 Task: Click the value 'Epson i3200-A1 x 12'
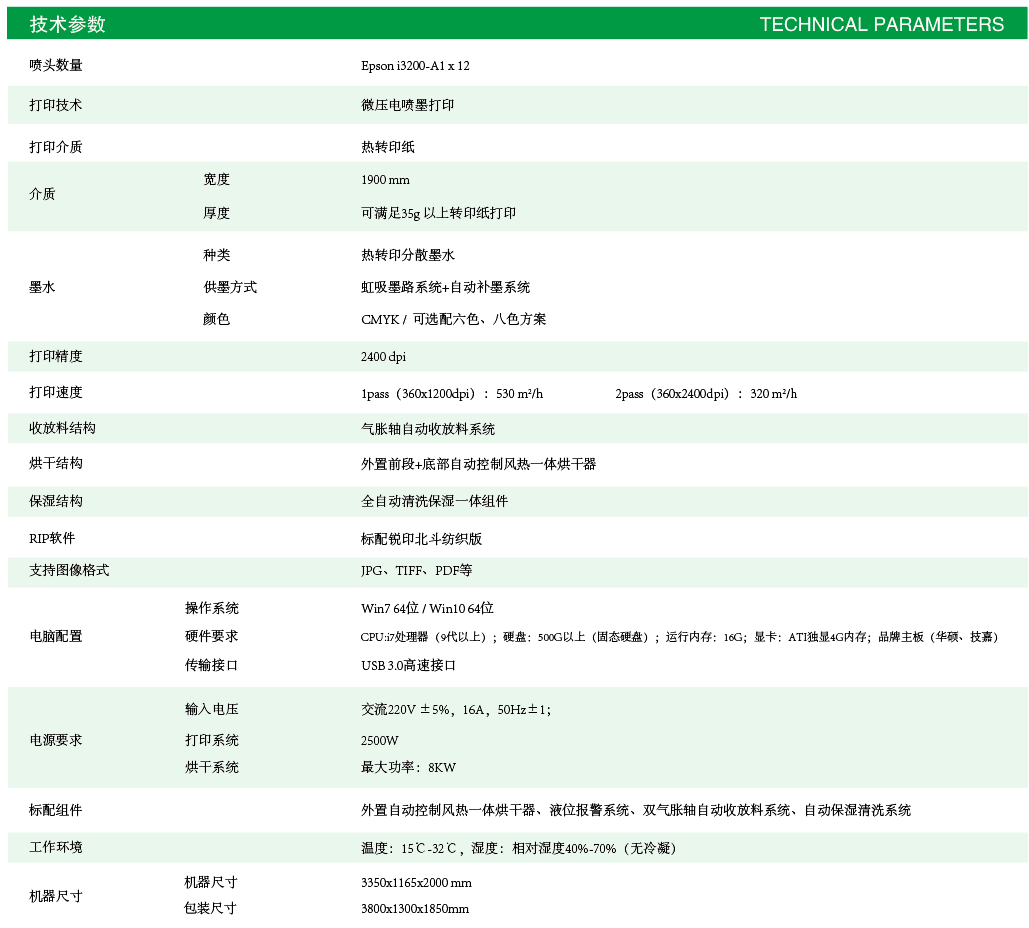[415, 66]
